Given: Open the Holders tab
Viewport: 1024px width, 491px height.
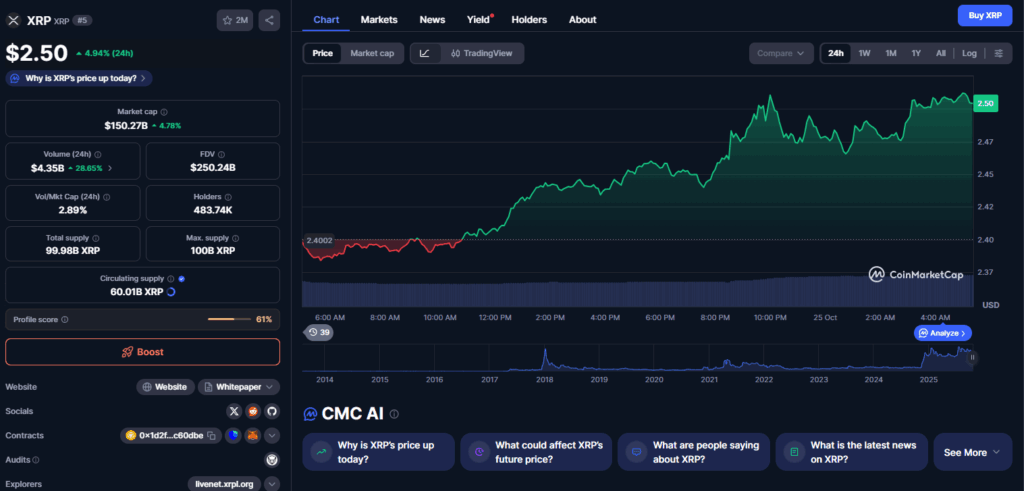Looking at the screenshot, I should click(529, 19).
